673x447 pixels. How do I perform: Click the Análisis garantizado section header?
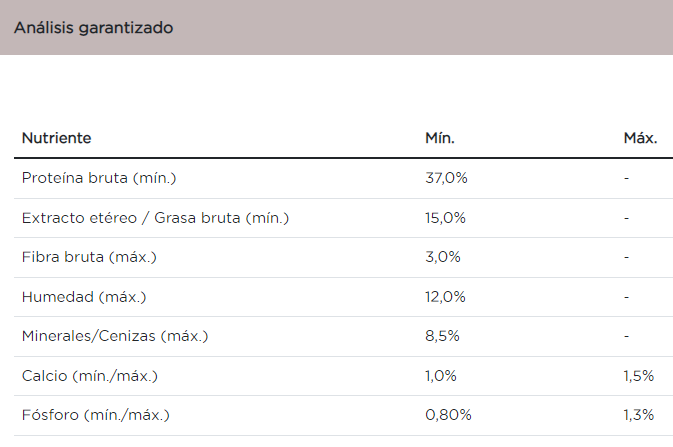pyautogui.click(x=94, y=28)
